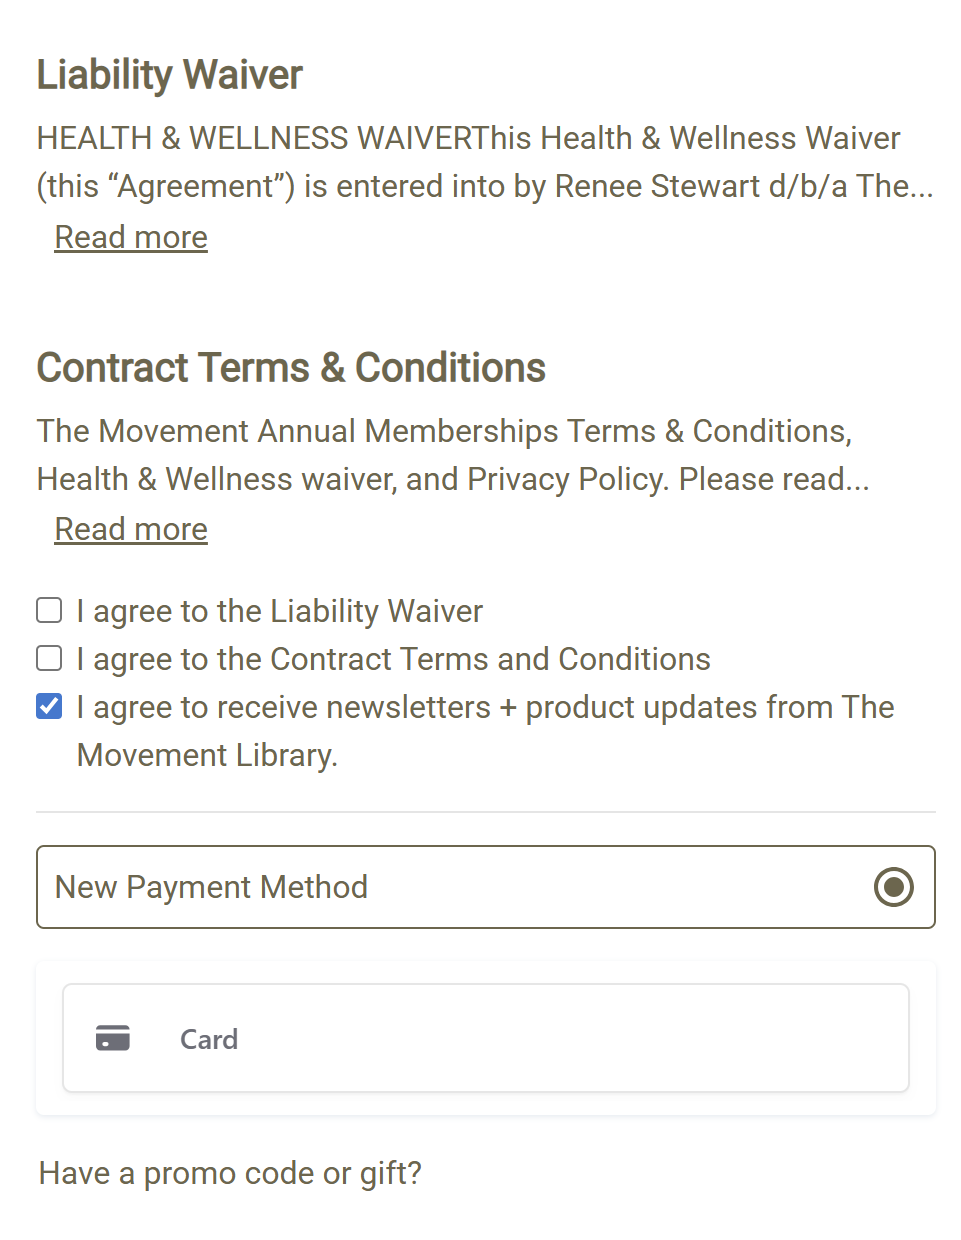961x1240 pixels.
Task: Click the "HEALTH & WELLNESS WAIVER" summary text
Action: (x=255, y=138)
